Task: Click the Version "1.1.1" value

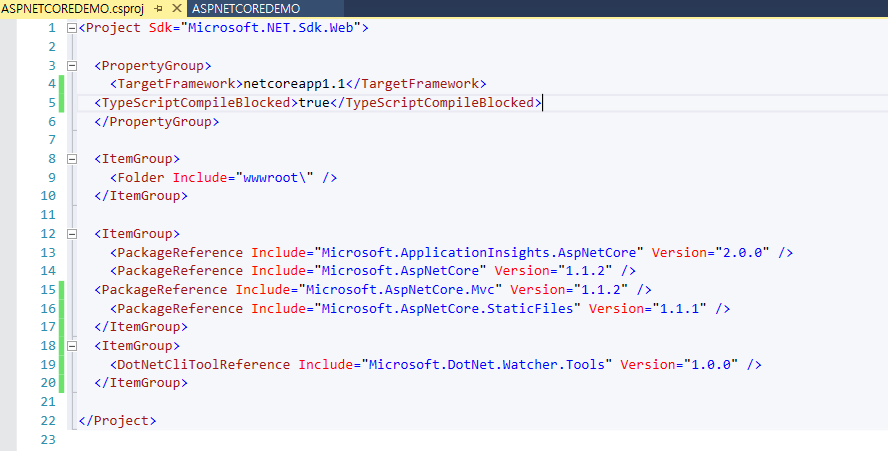Action: (x=680, y=308)
